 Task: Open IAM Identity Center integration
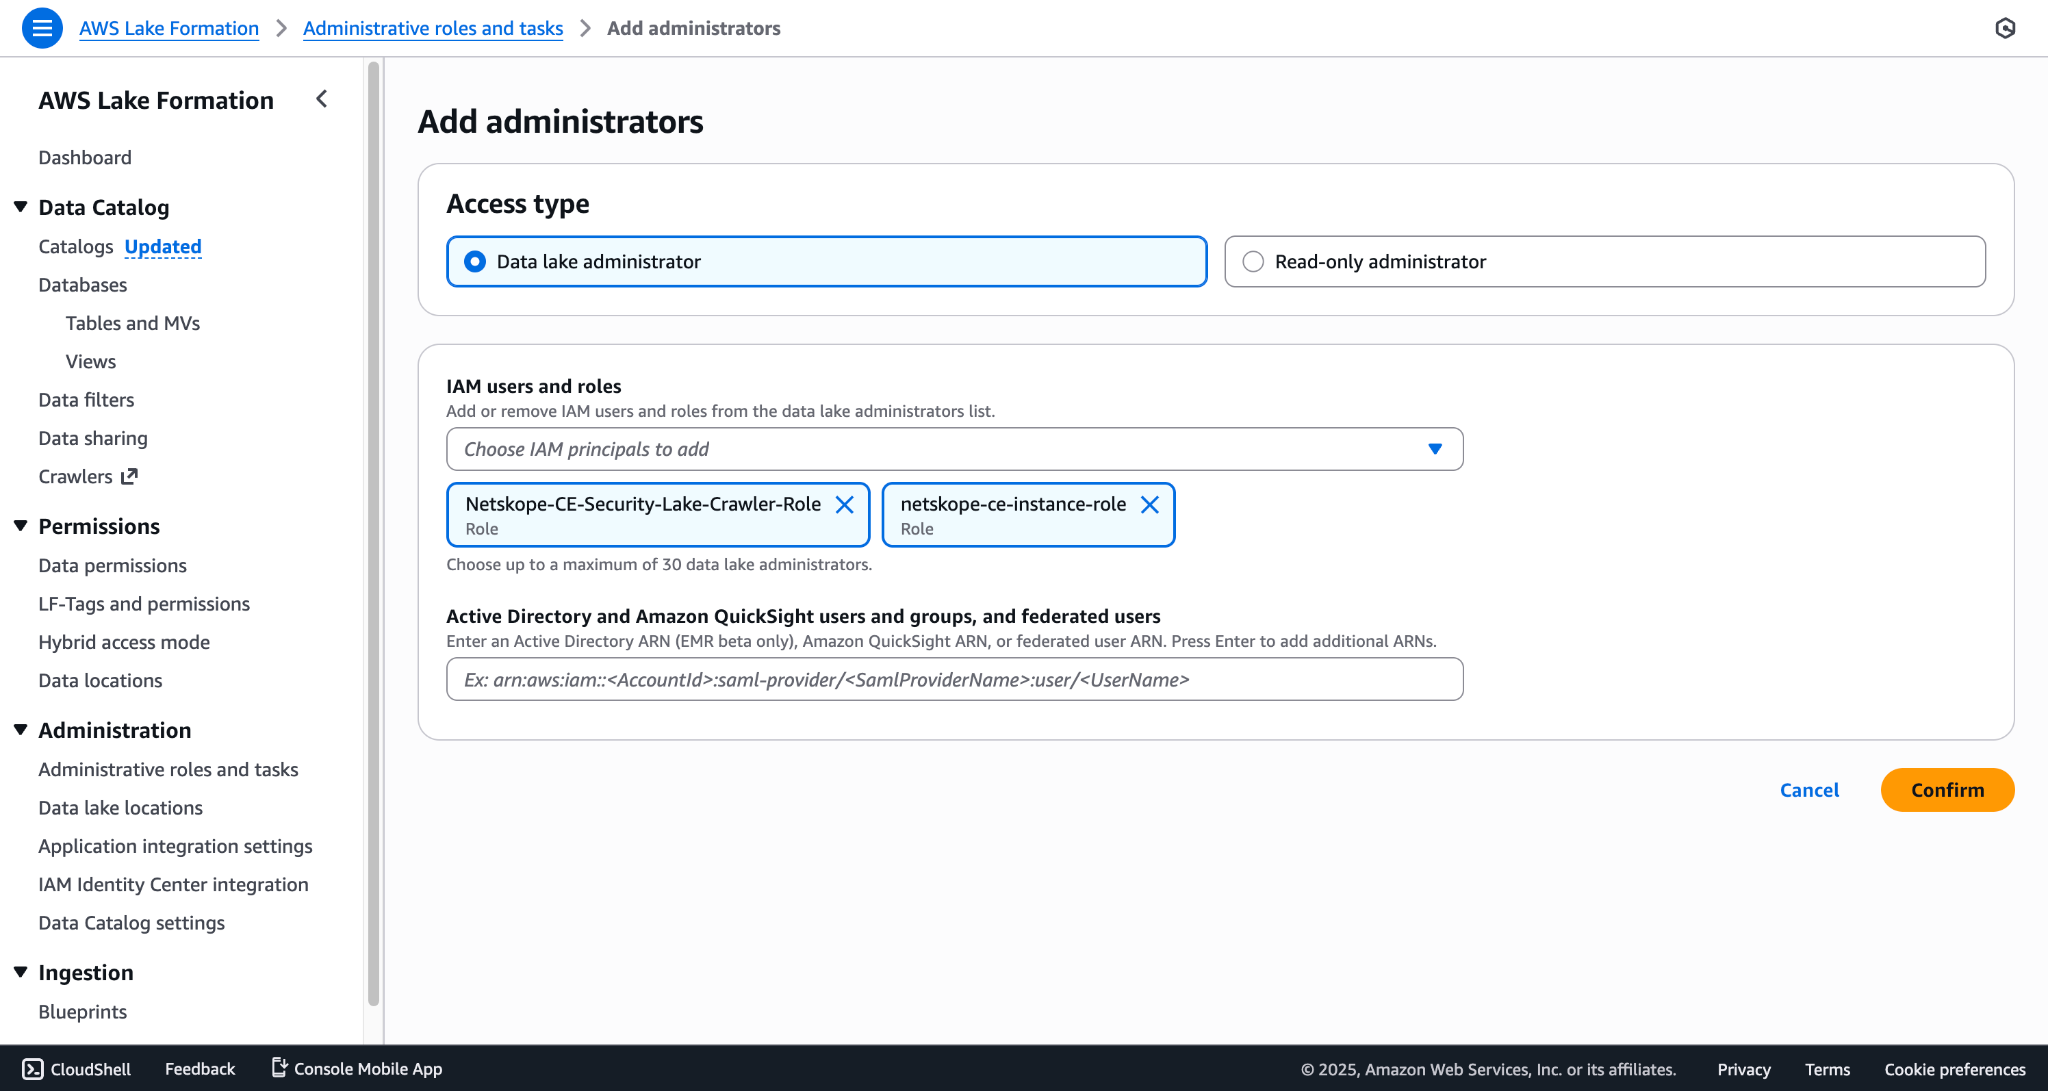[x=173, y=885]
